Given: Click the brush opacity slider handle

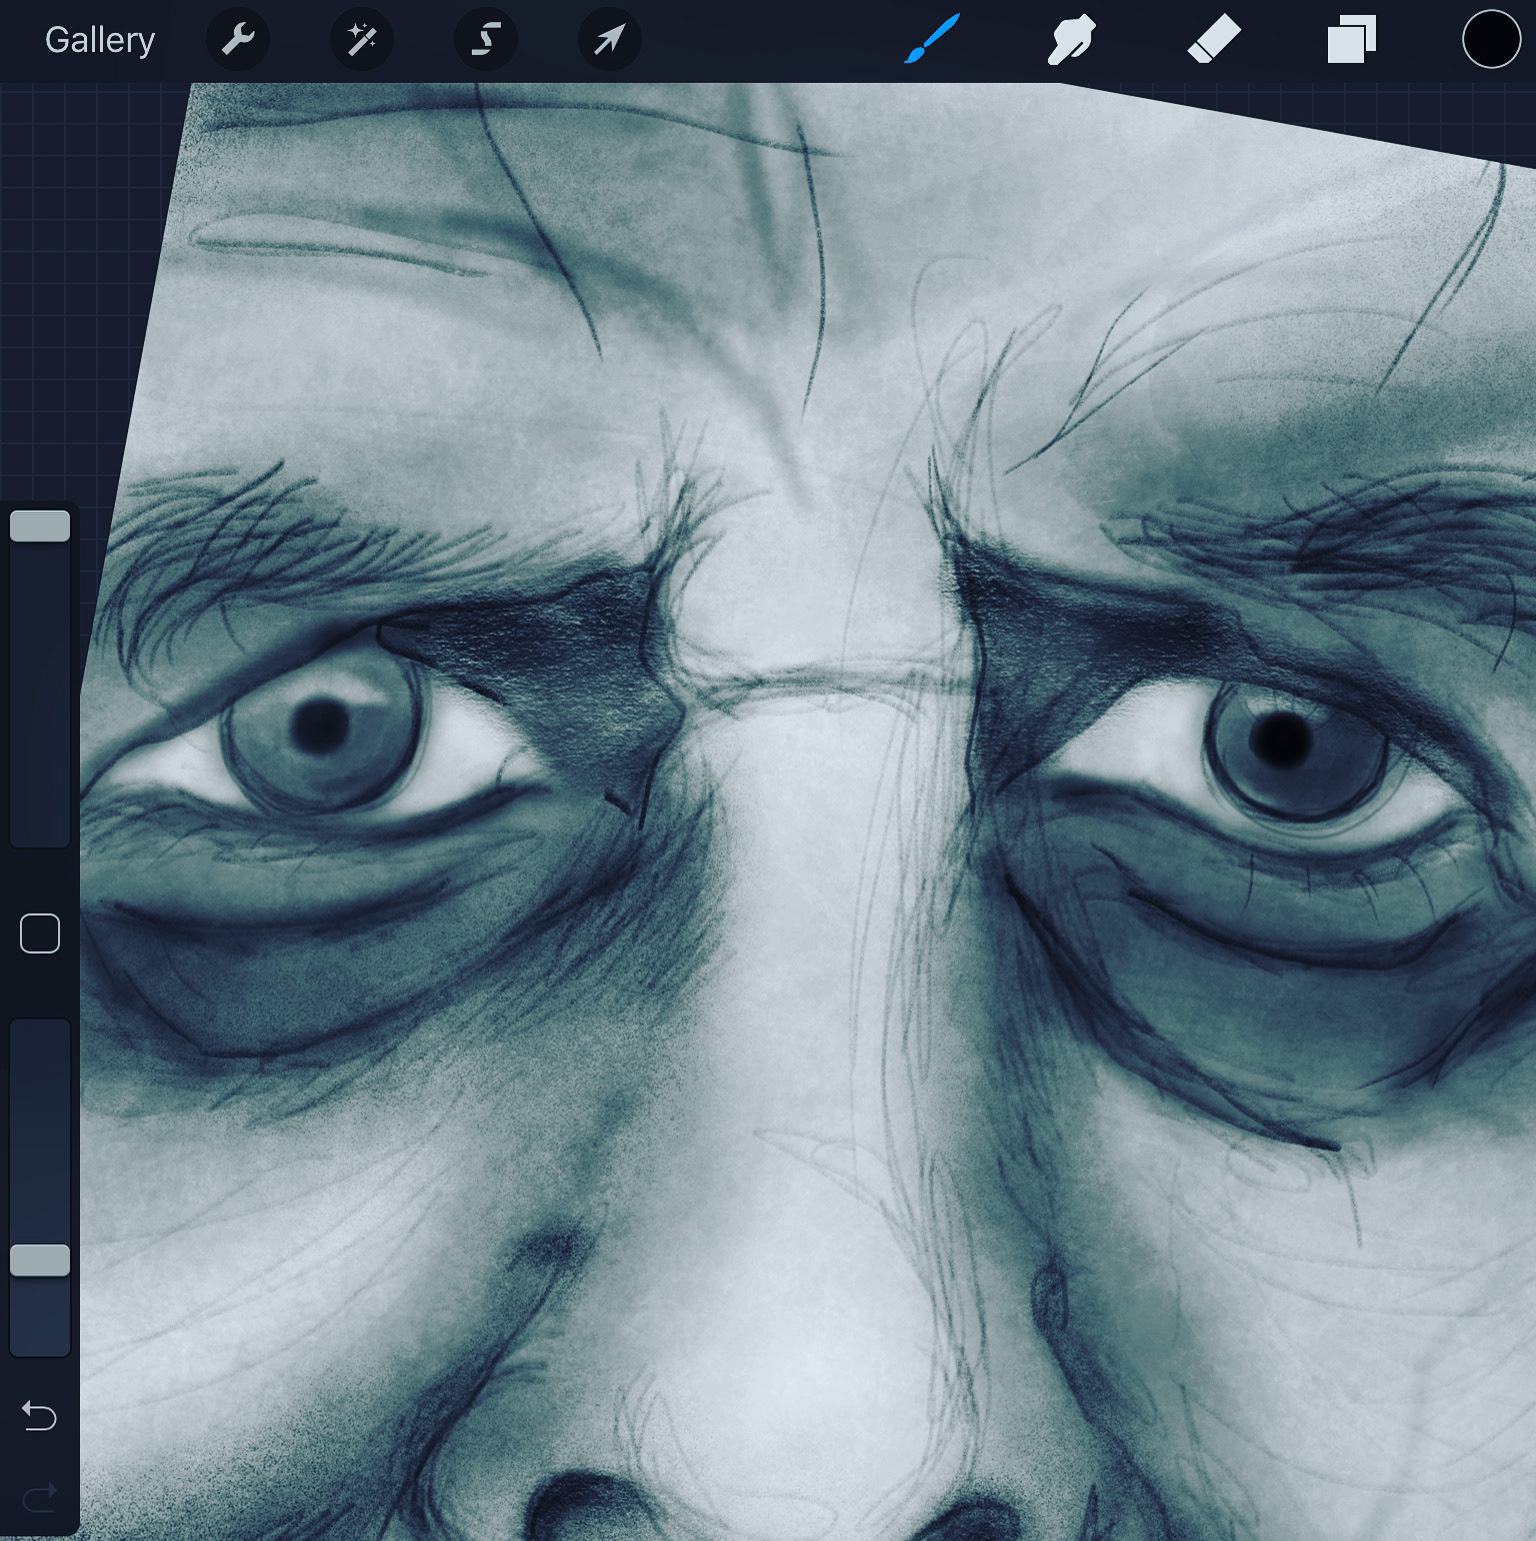Looking at the screenshot, I should (x=40, y=1260).
